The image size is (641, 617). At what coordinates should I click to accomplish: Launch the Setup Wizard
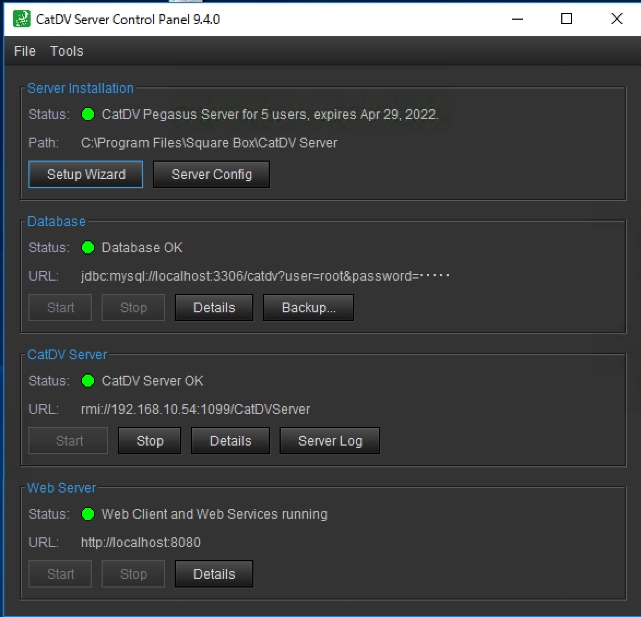click(x=86, y=174)
